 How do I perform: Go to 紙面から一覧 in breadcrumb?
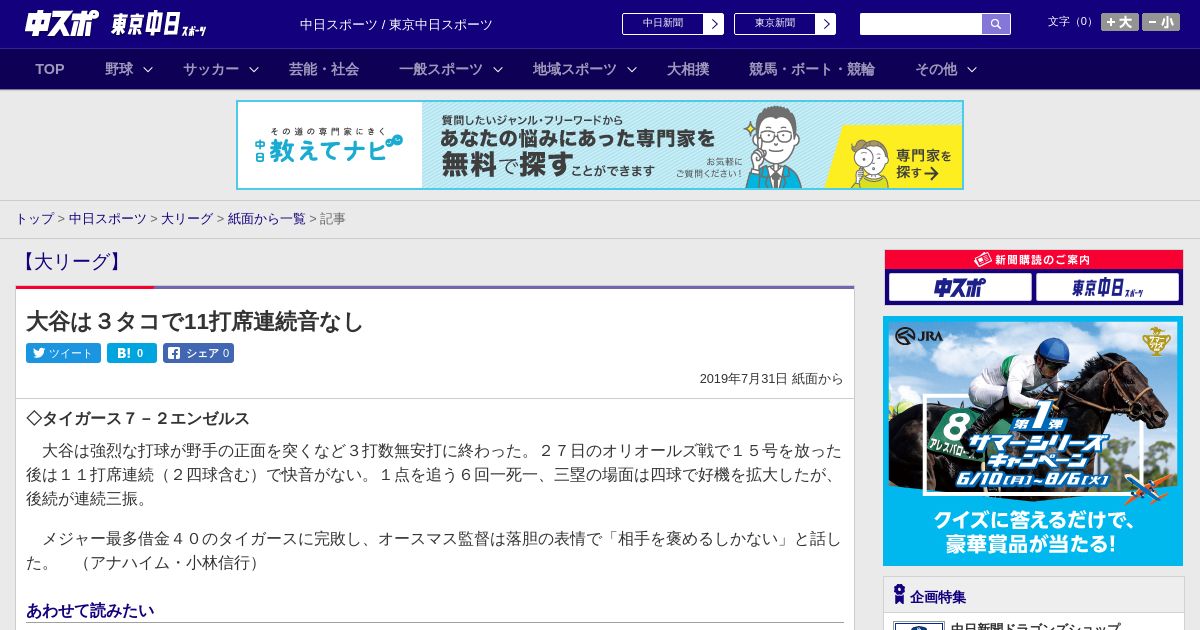(267, 218)
